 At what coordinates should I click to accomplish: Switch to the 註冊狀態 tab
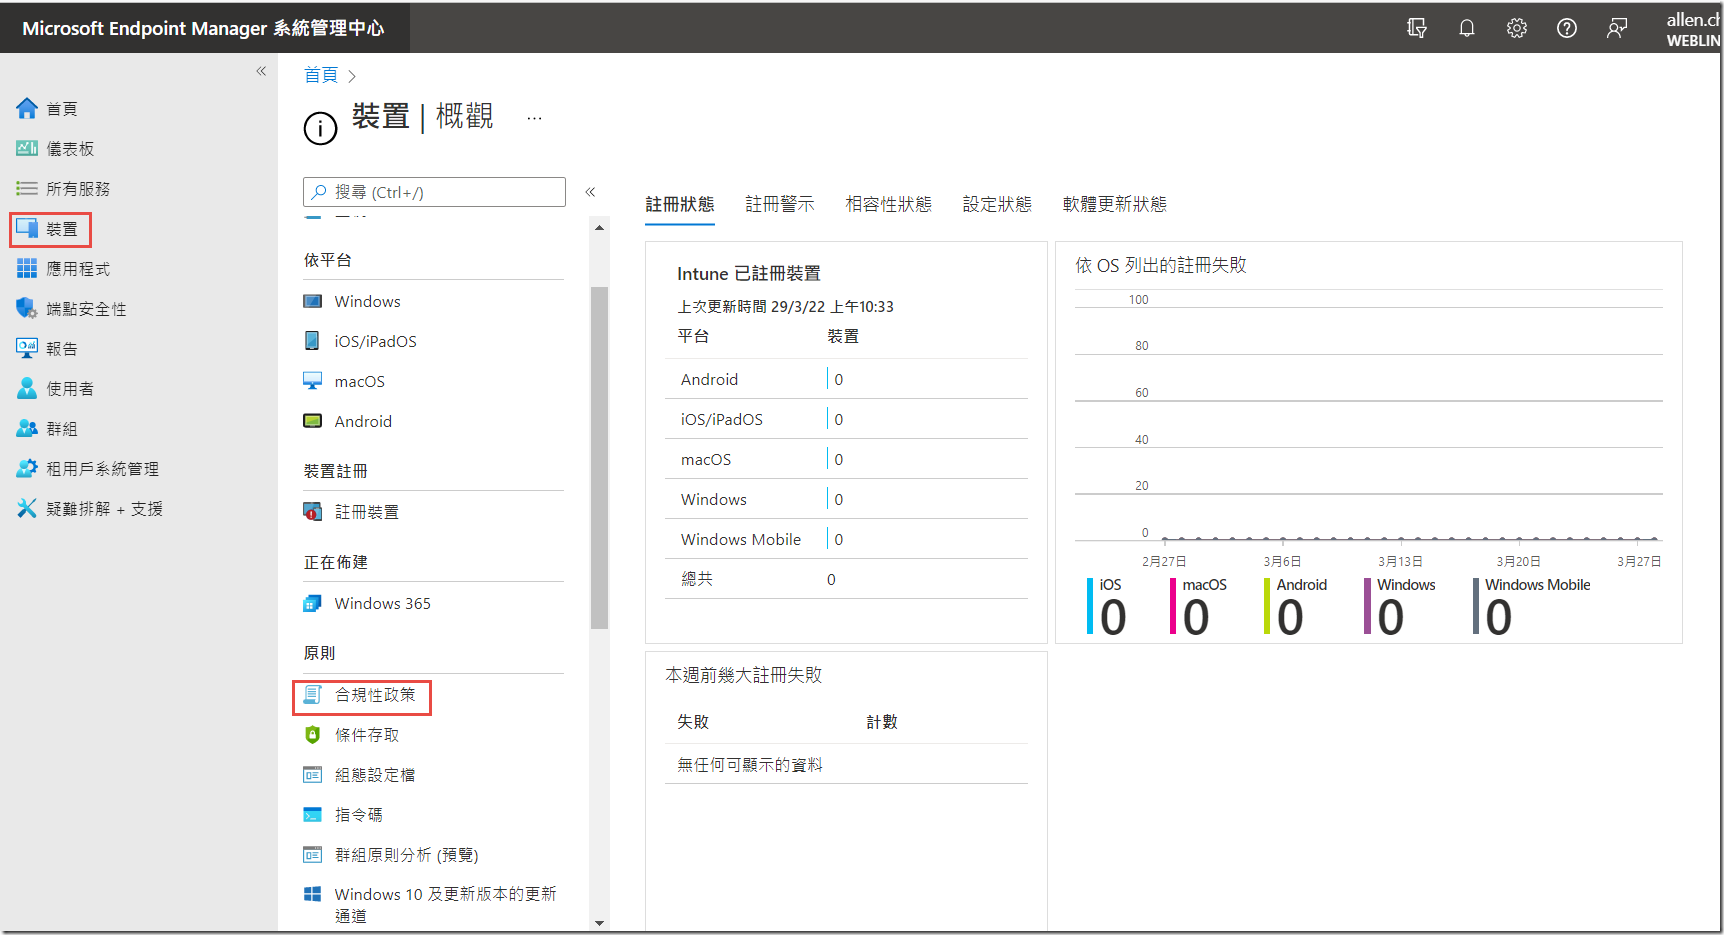[680, 204]
